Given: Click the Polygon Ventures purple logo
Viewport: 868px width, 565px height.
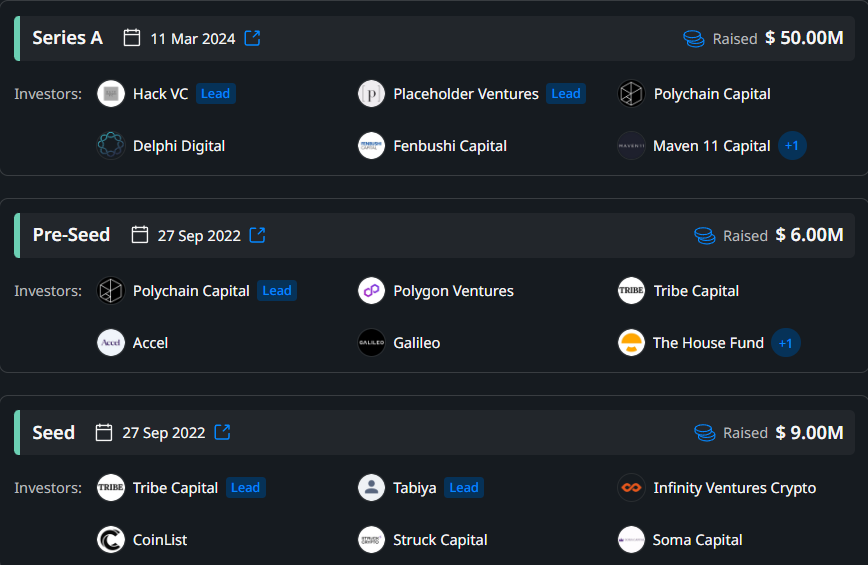Looking at the screenshot, I should point(371,291).
